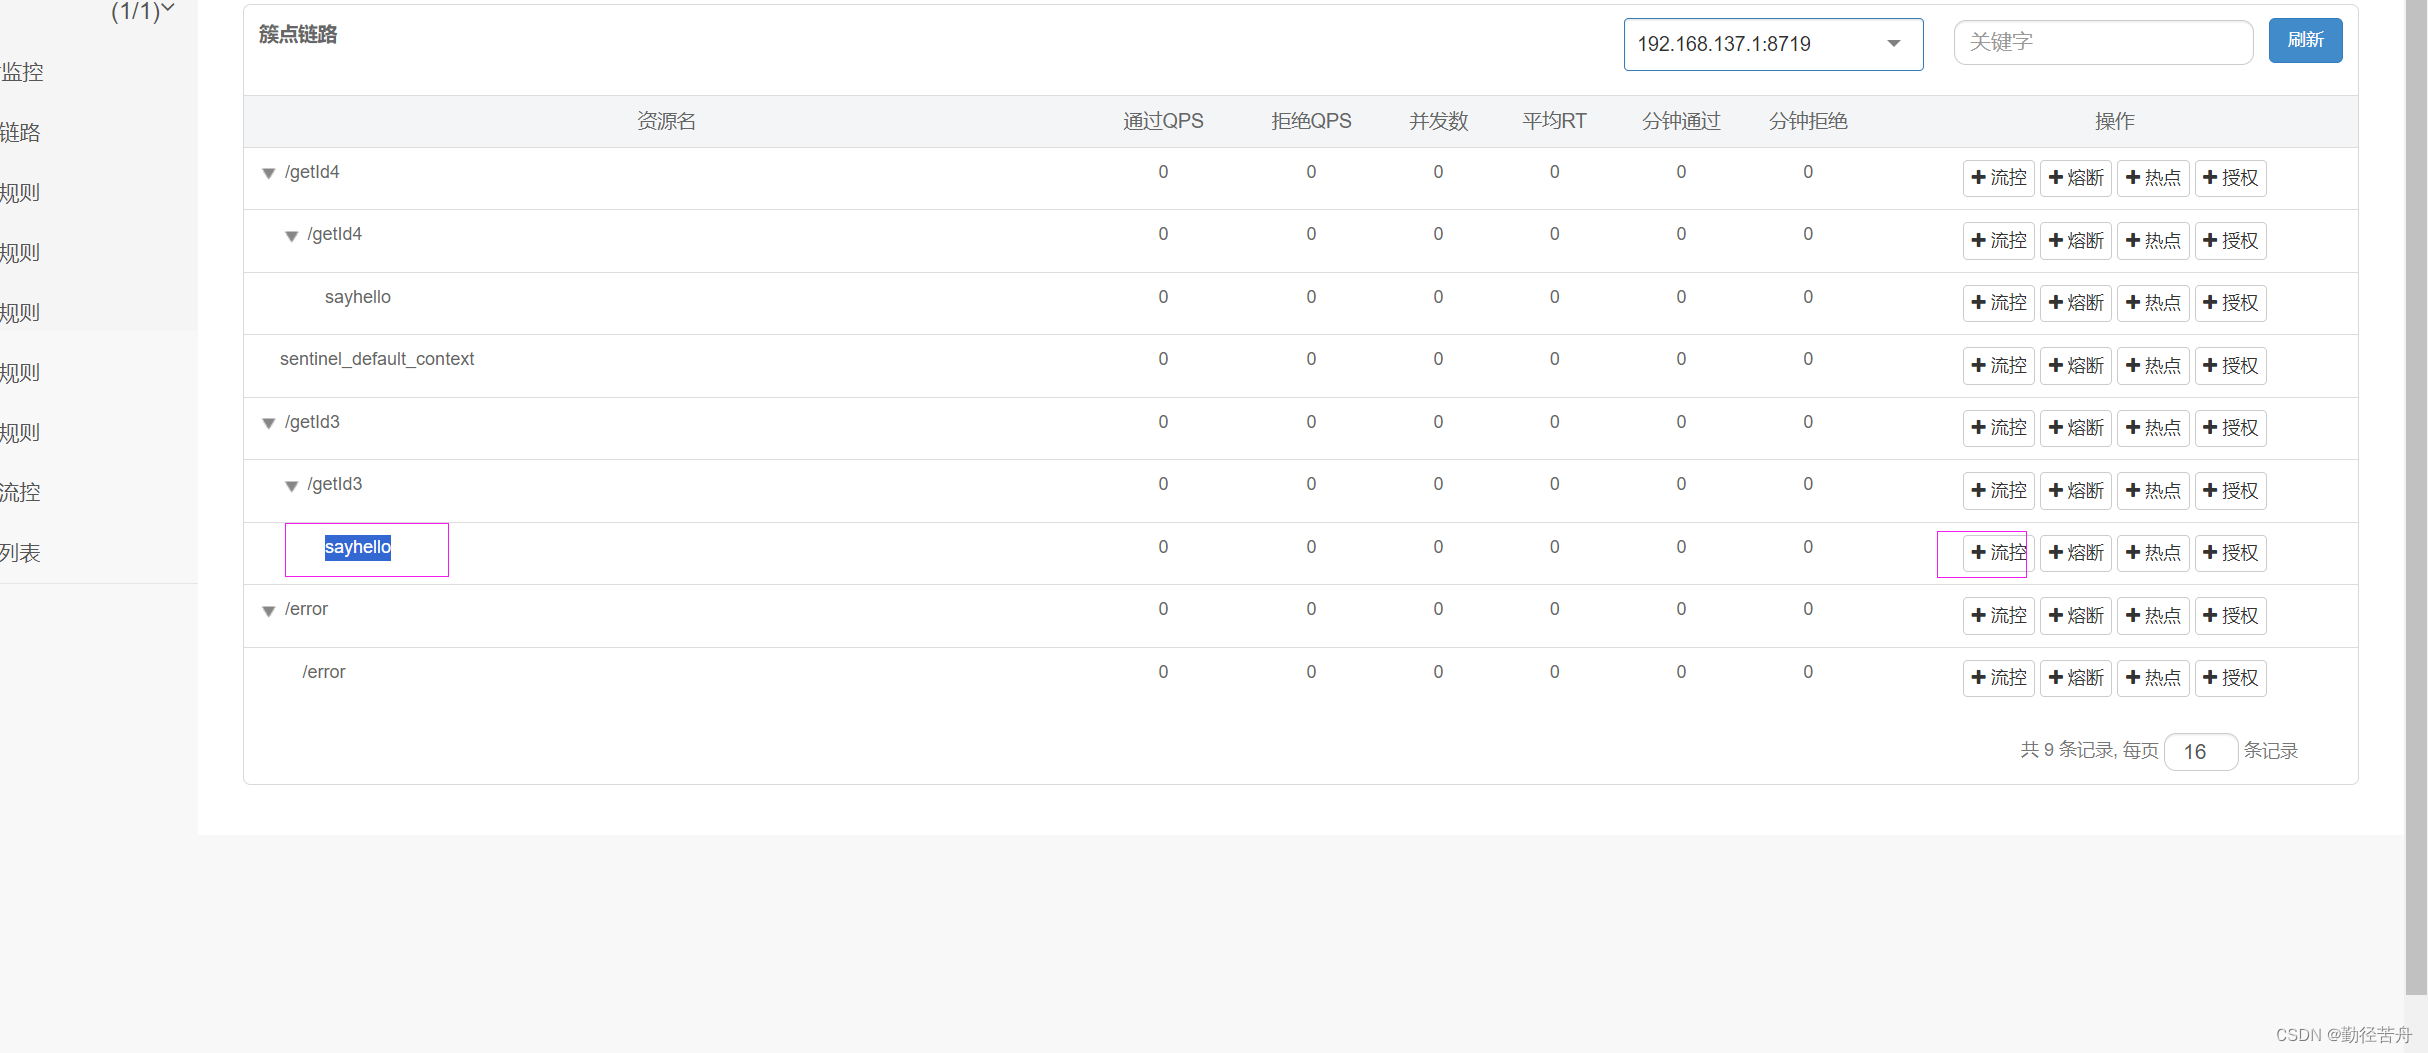Collapse the nested /getId3 child node
Viewport: 2428px width, 1053px height.
click(291, 486)
